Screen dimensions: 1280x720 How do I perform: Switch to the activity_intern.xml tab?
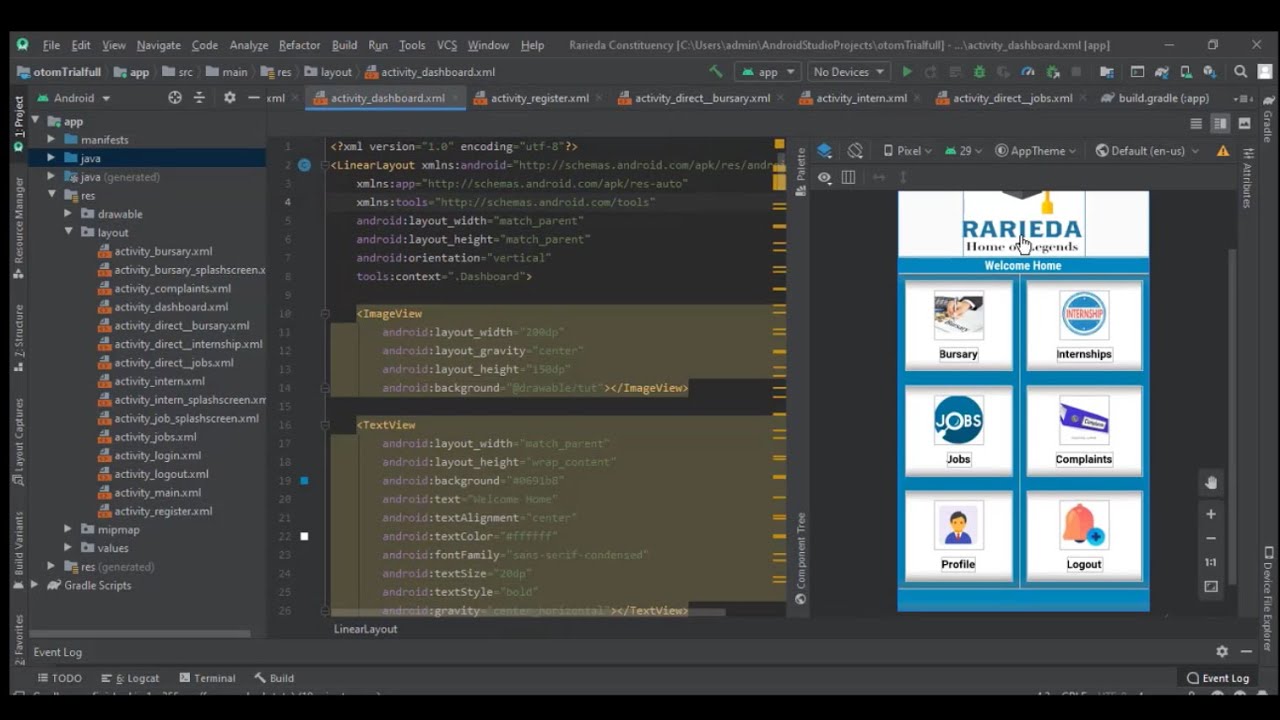[861, 98]
